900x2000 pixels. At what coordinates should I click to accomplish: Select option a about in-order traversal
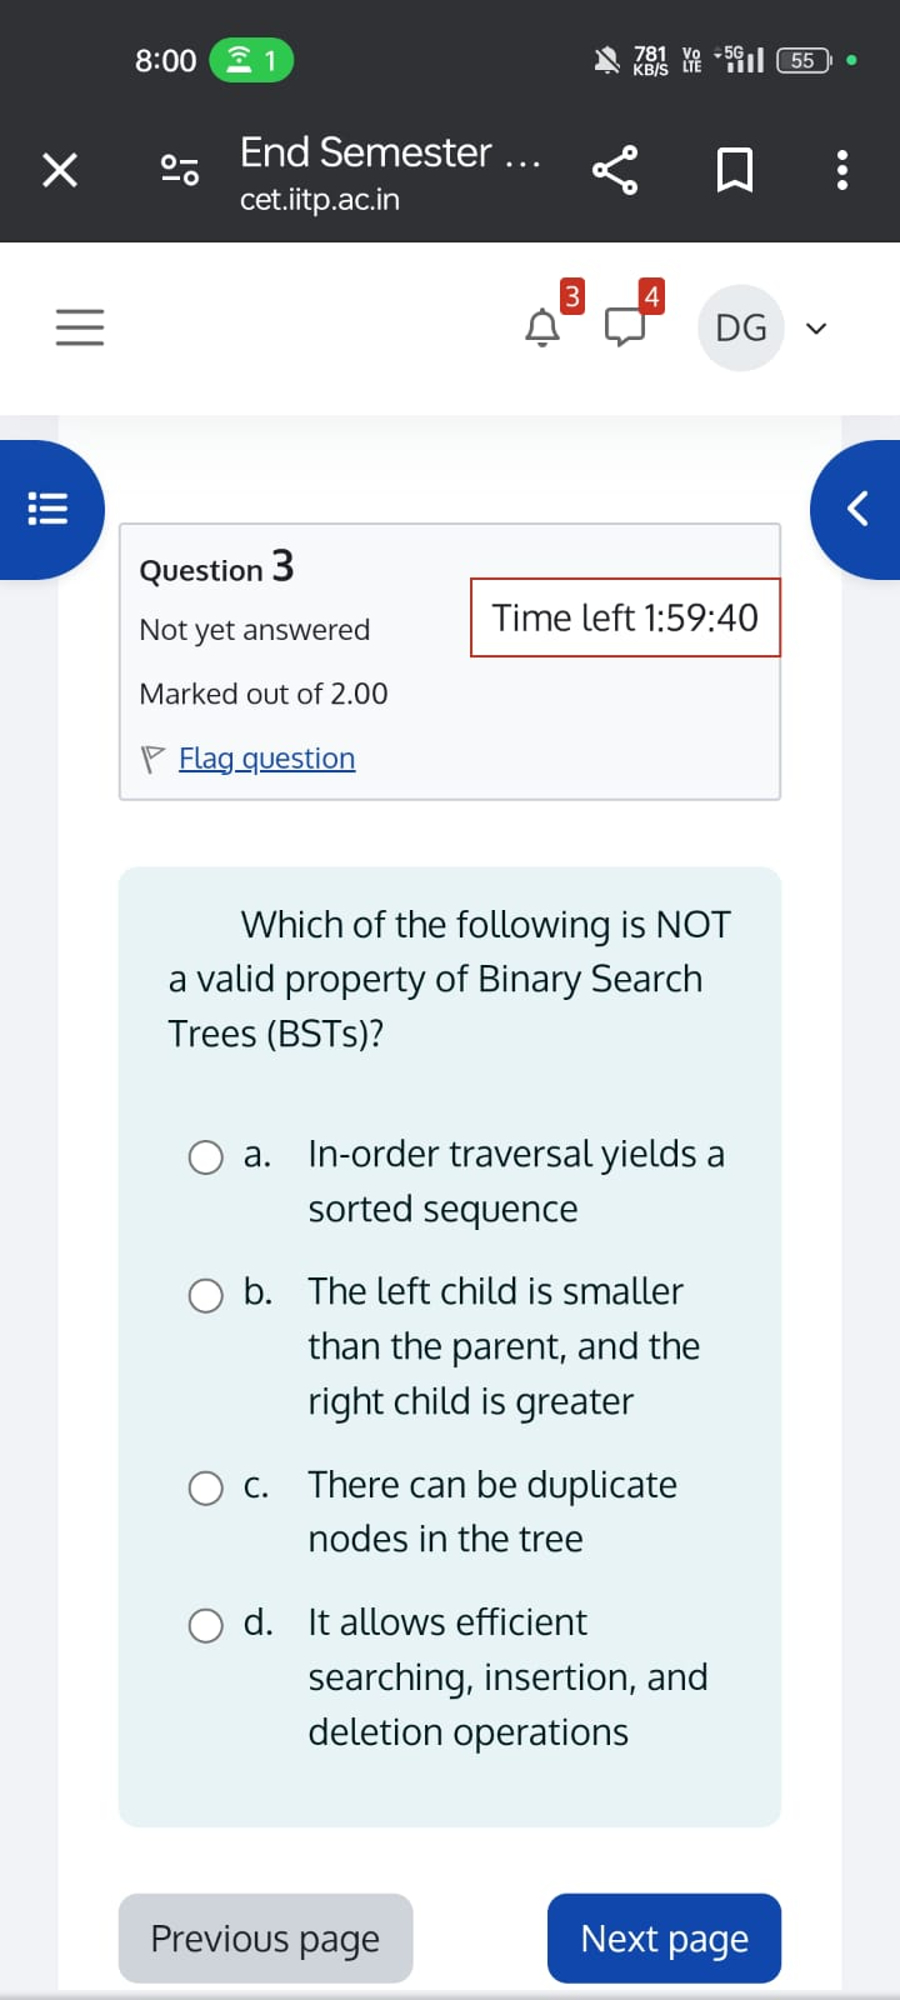(206, 1157)
